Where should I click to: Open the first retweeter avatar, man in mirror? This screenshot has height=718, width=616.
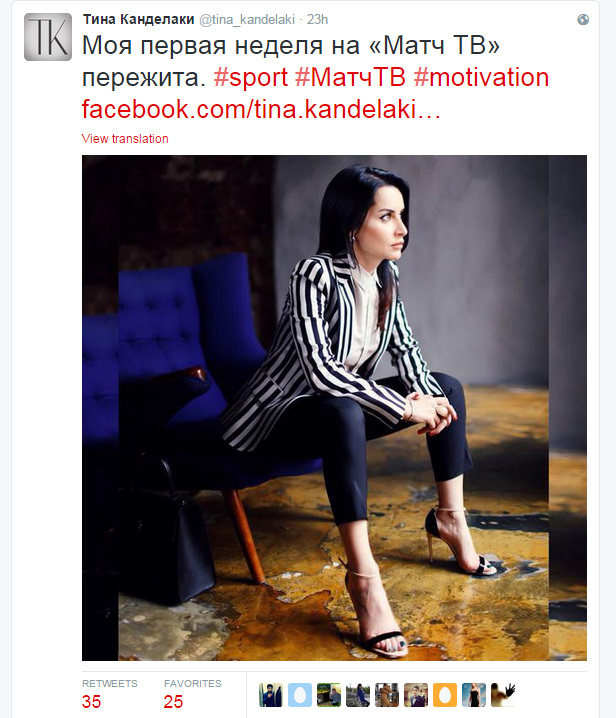tap(271, 695)
